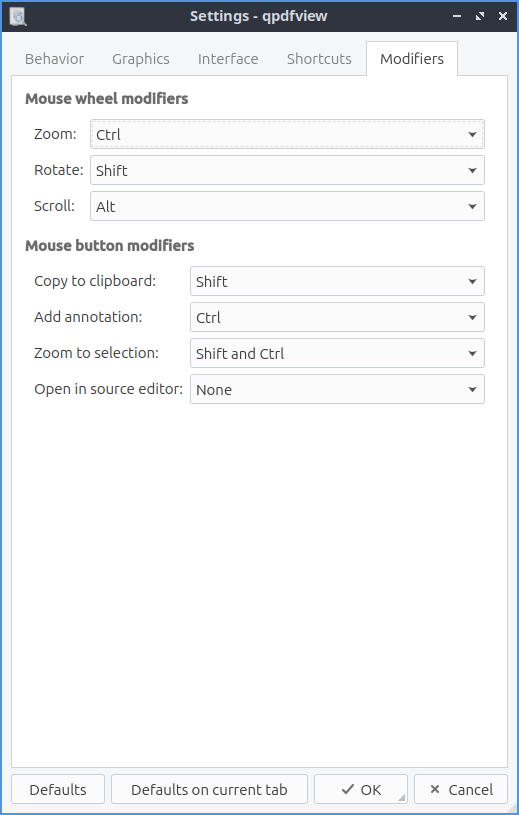Click the 'Settings - qpdfview' window title

point(259,16)
